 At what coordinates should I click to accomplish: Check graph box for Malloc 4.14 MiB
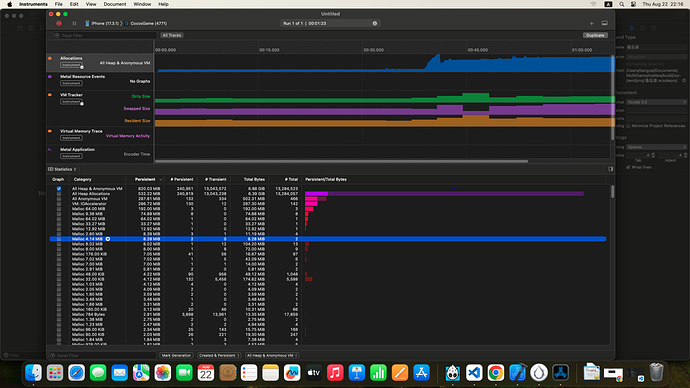click(x=59, y=239)
